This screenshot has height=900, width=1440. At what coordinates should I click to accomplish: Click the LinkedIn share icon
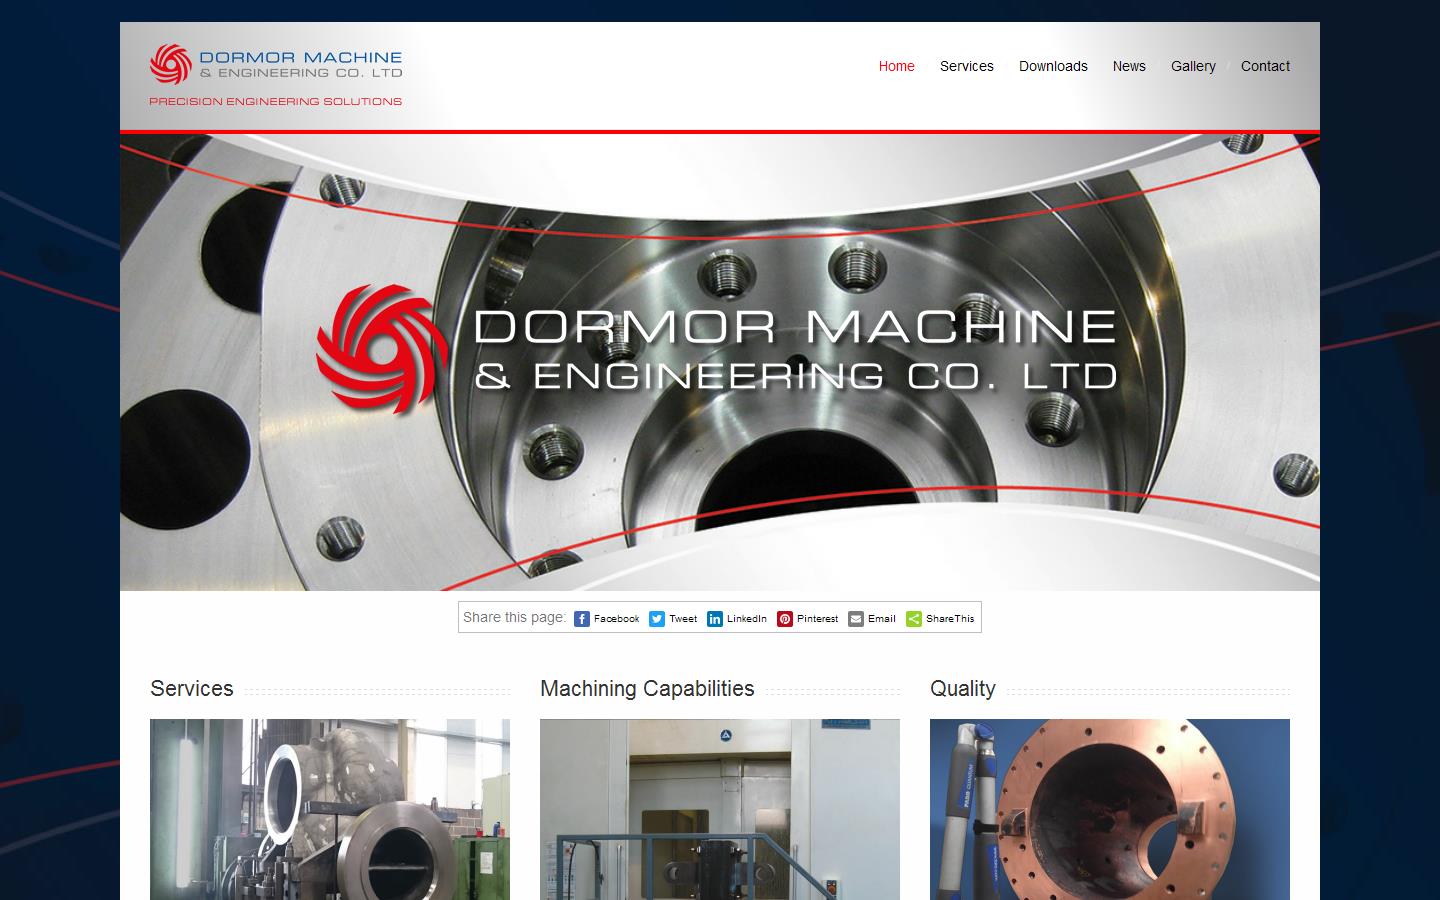pos(715,619)
